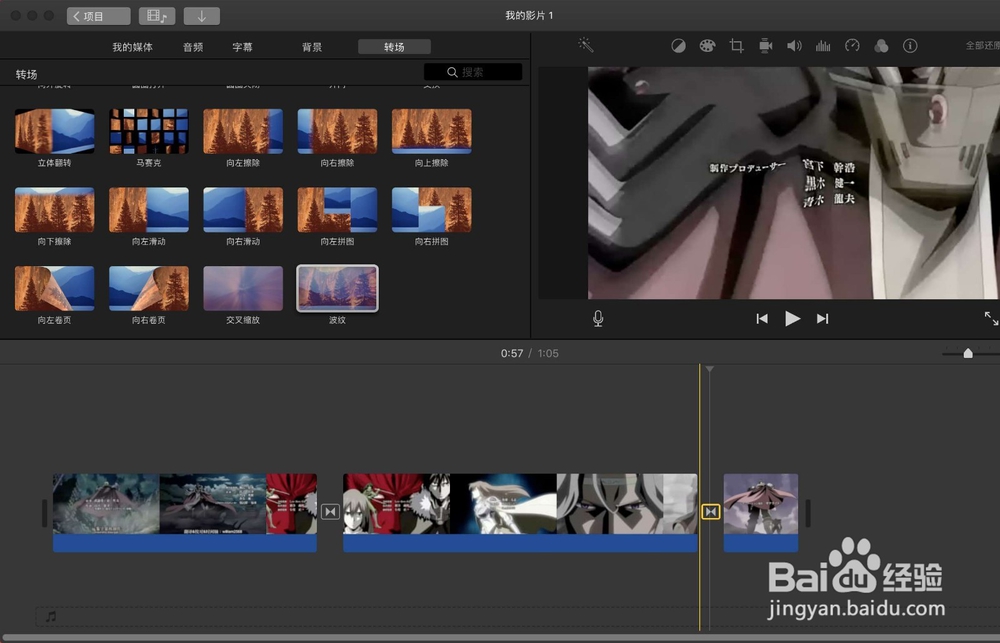Choose the 向右拼图 transition

(x=432, y=210)
